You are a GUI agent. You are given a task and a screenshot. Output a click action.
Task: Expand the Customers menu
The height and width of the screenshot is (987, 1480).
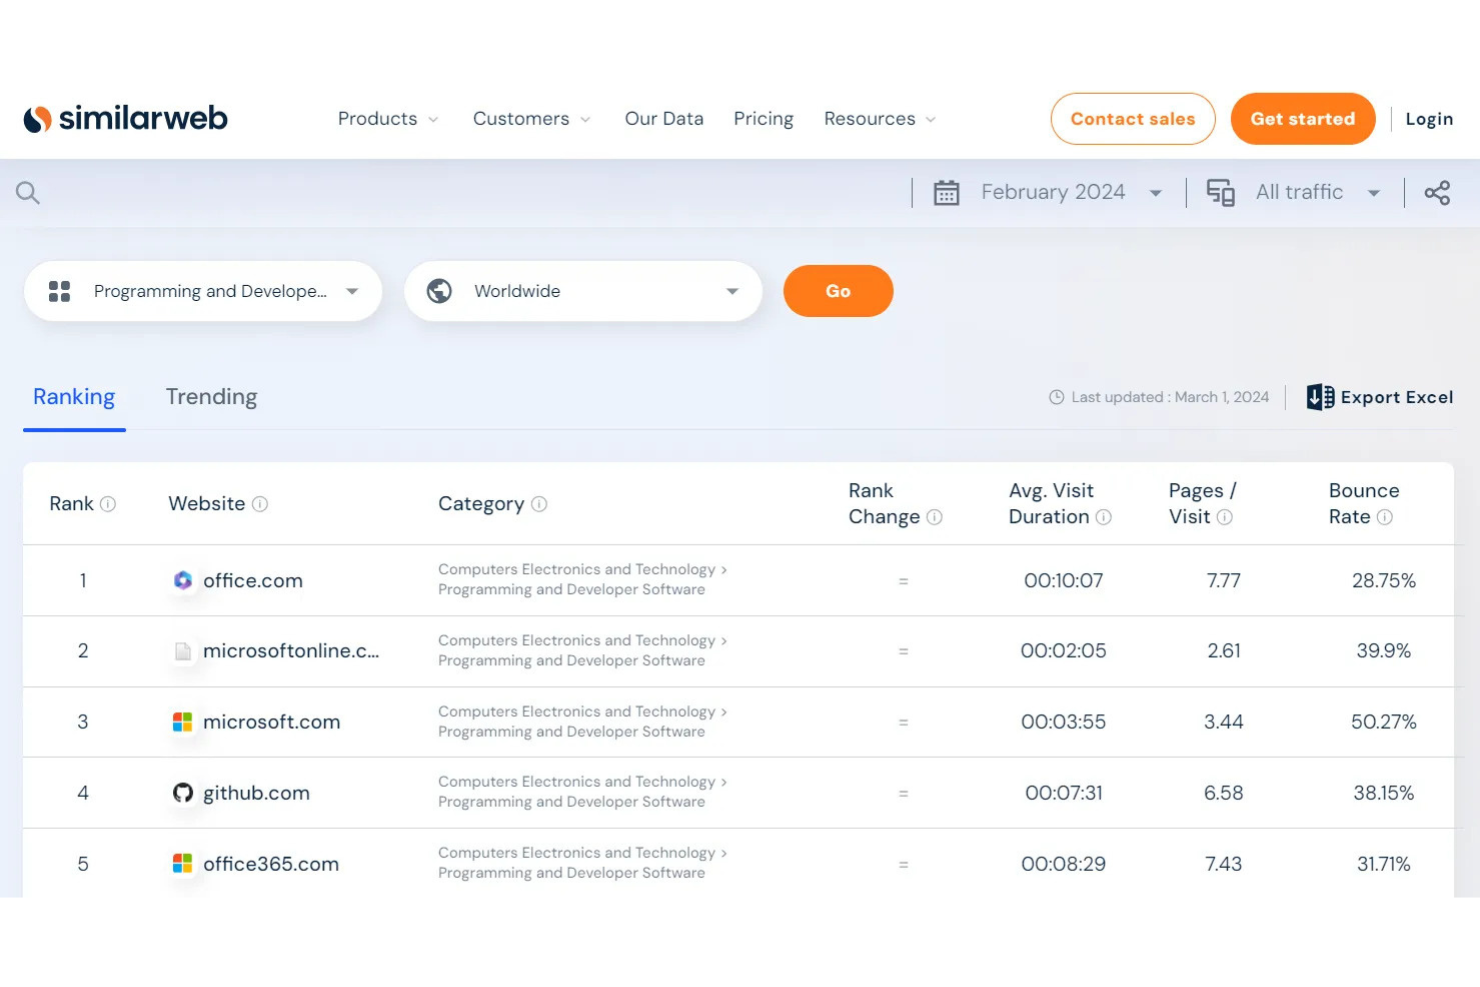(x=531, y=119)
